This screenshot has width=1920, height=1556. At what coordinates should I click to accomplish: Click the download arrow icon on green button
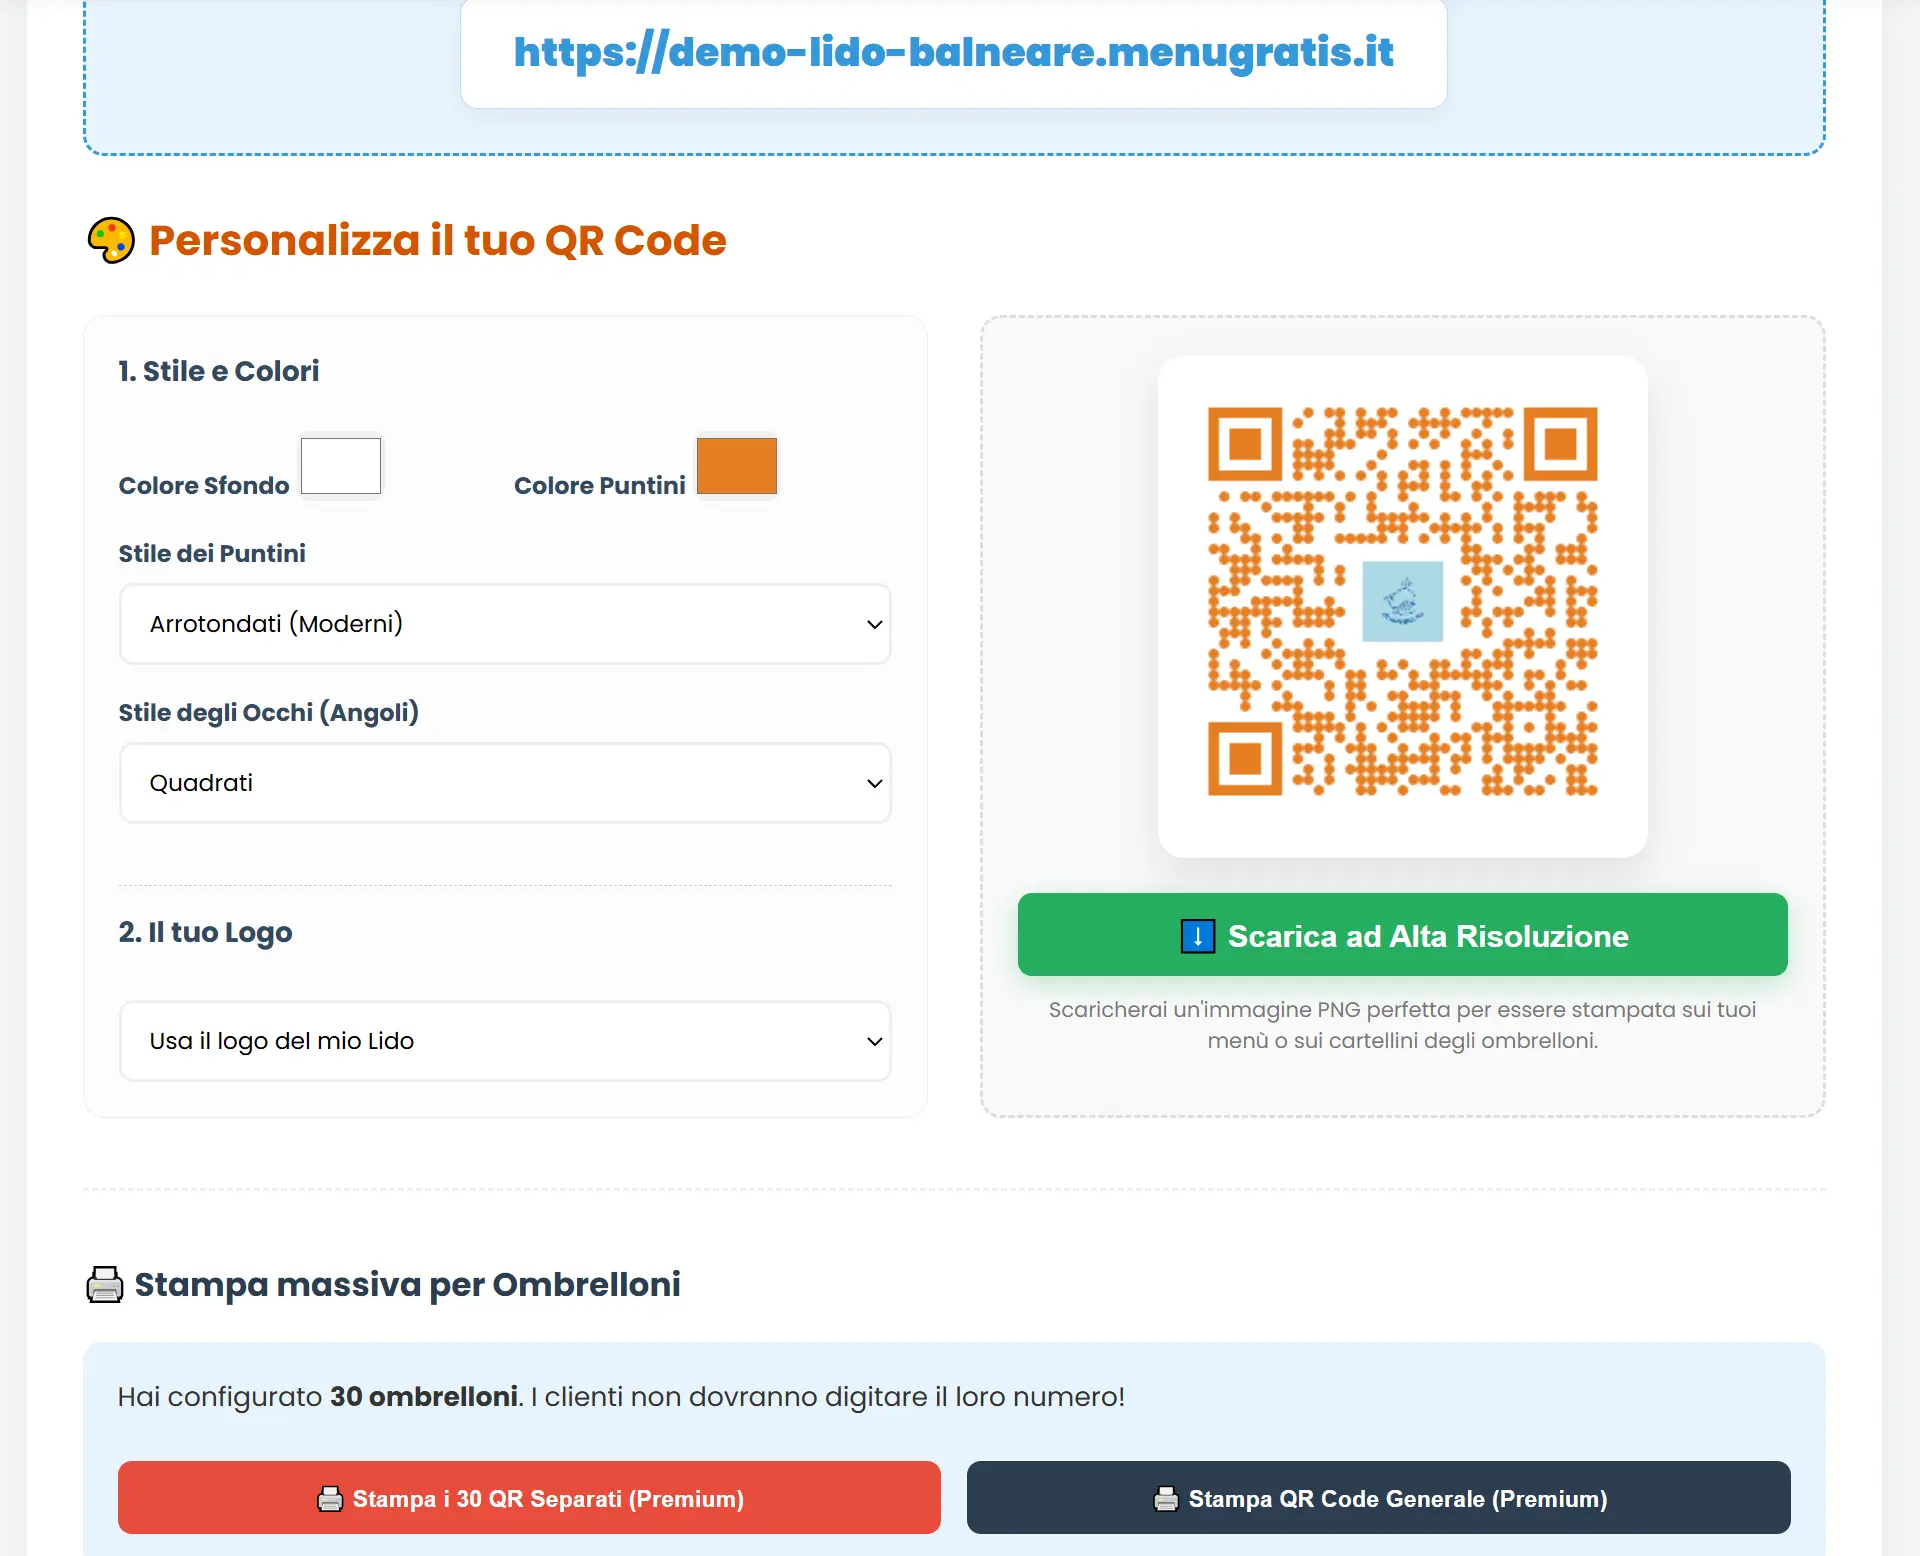click(1197, 936)
